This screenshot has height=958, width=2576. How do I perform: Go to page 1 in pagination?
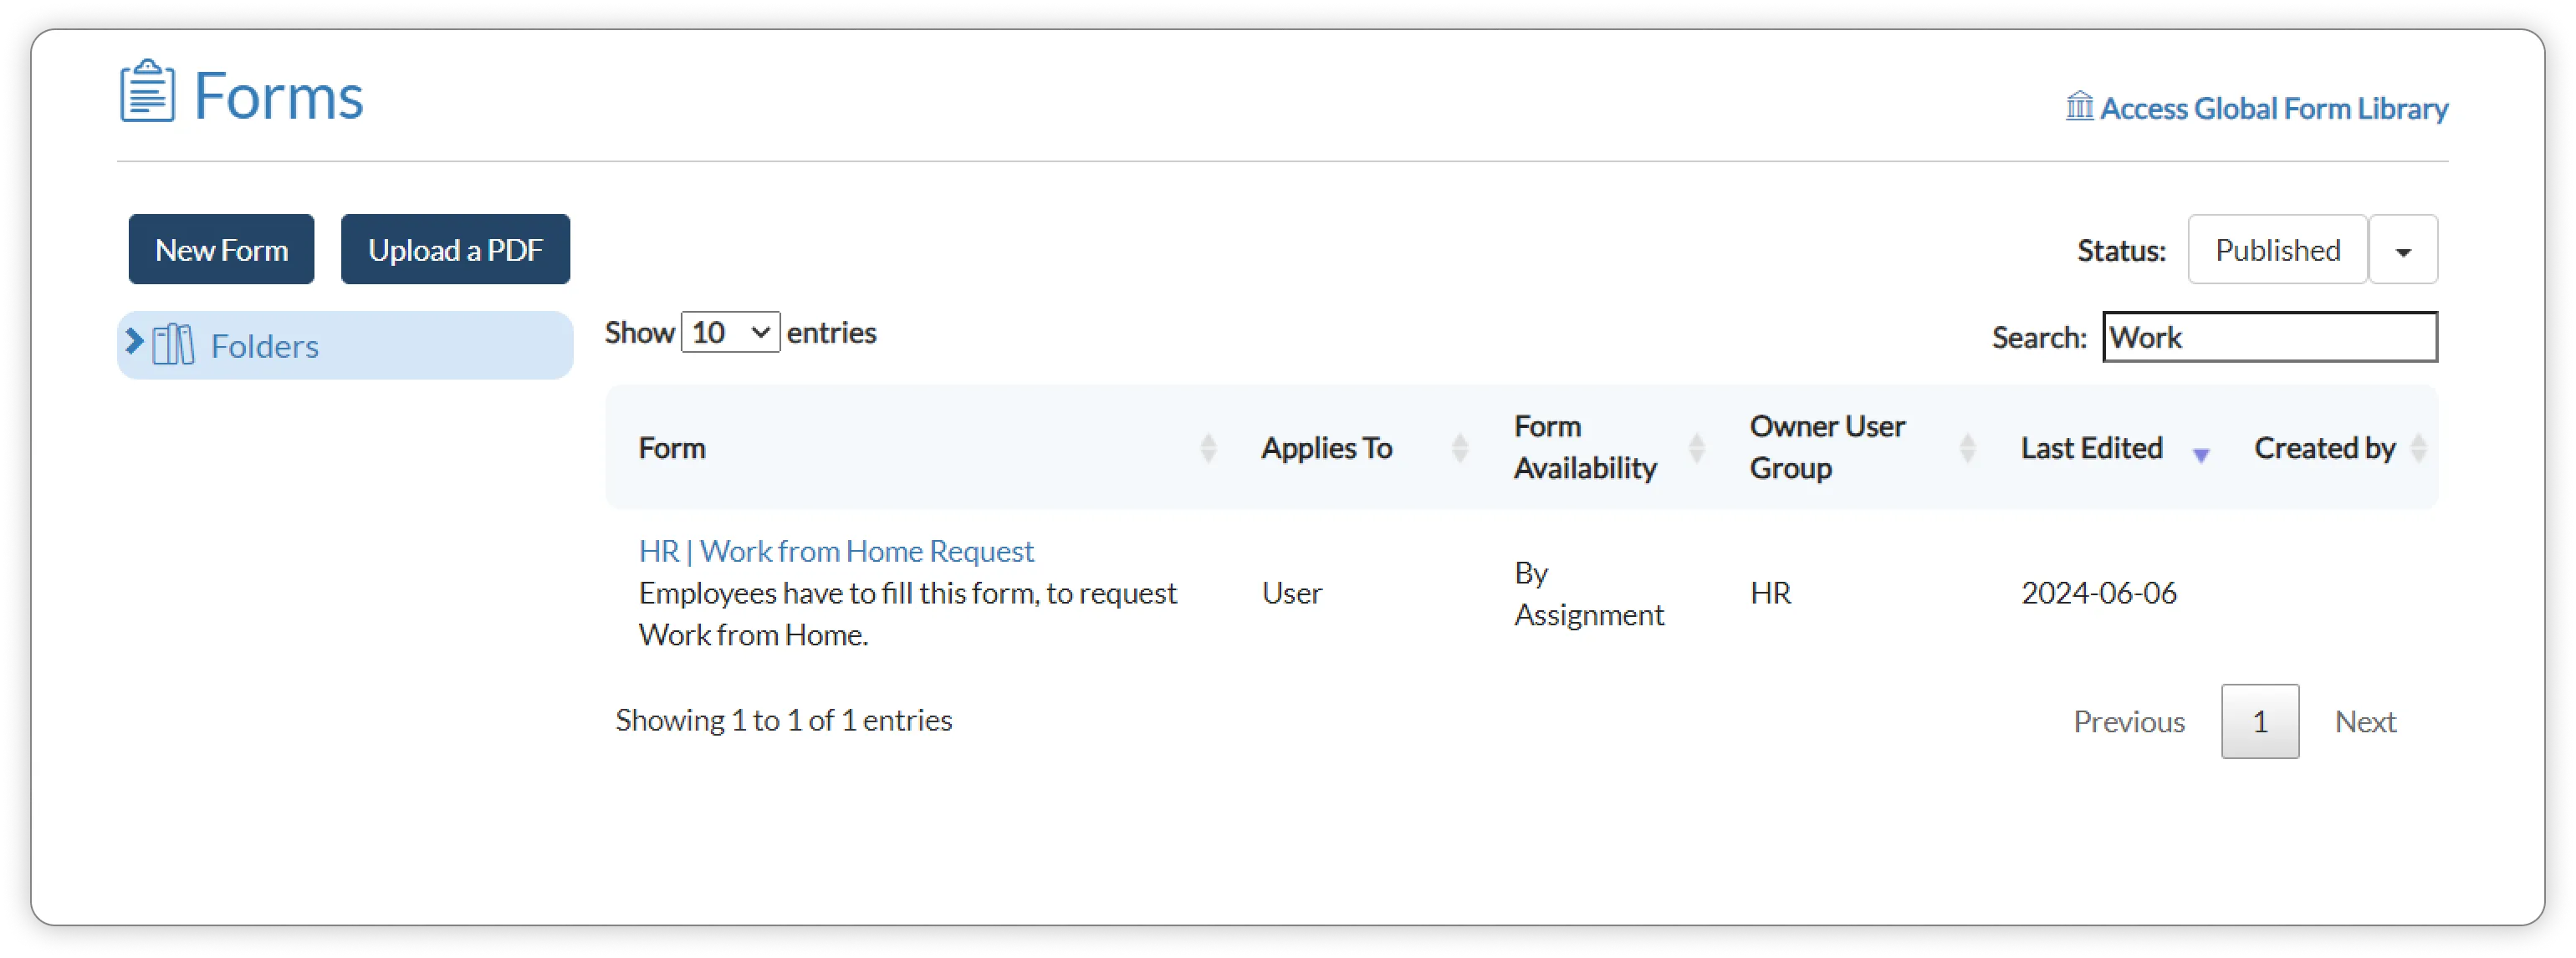tap(2259, 721)
